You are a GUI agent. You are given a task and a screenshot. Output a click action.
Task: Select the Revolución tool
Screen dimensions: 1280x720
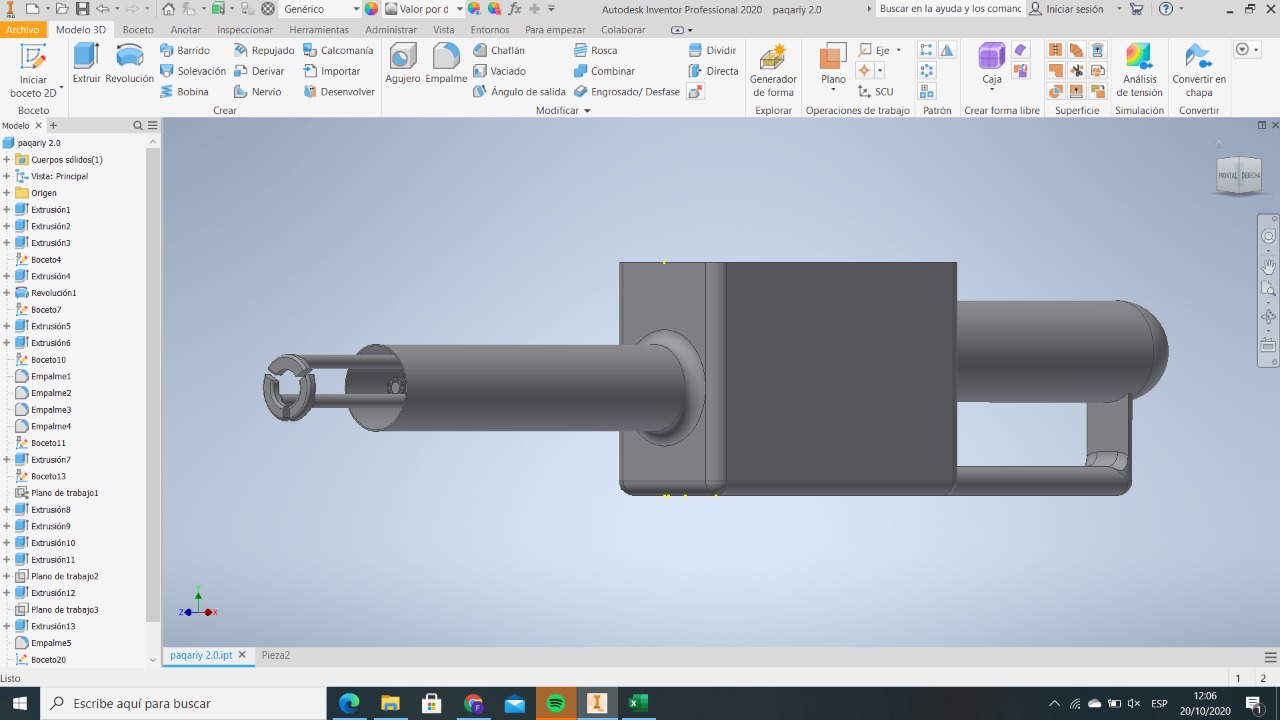[130, 65]
